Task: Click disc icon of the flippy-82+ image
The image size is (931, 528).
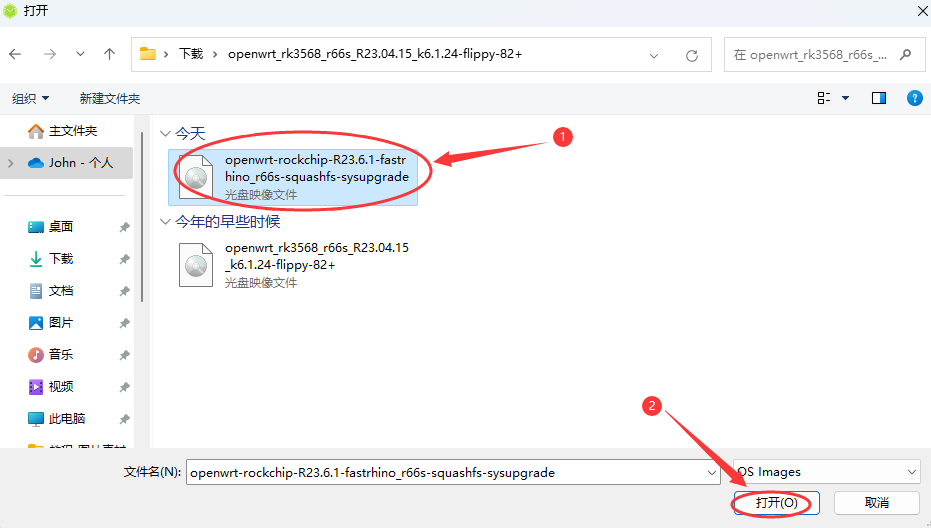Action: point(195,265)
